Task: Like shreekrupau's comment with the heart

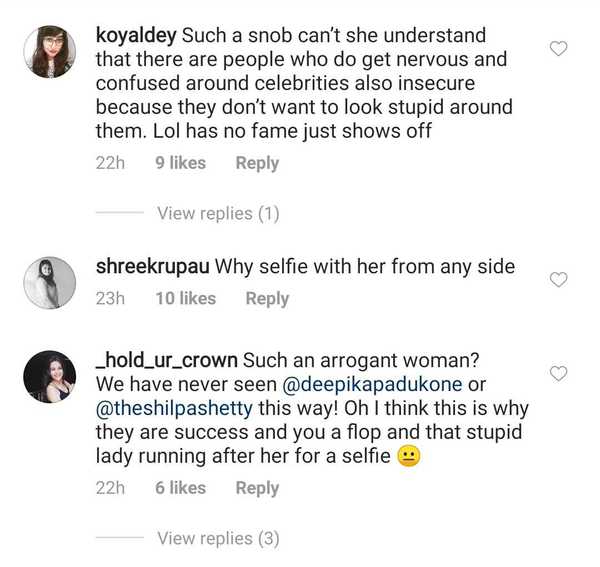Action: [560, 279]
